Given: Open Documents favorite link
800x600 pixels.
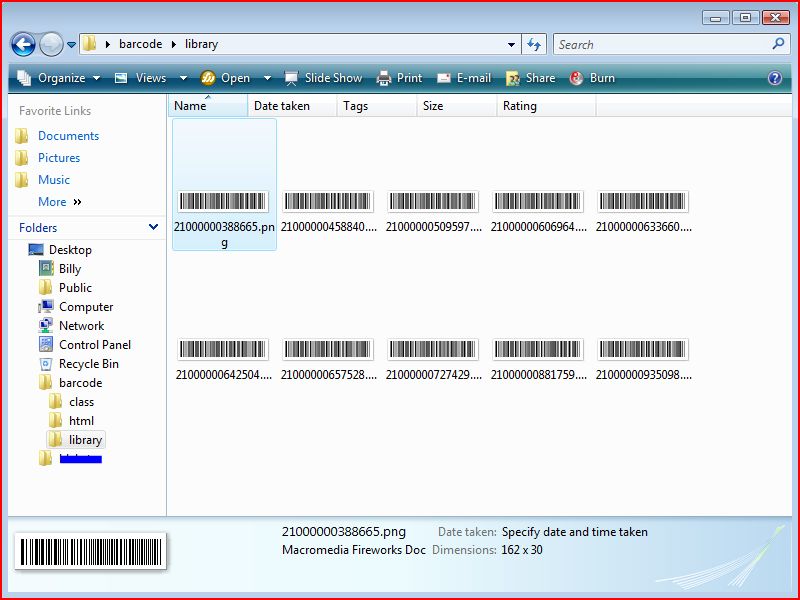Looking at the screenshot, I should tap(68, 136).
